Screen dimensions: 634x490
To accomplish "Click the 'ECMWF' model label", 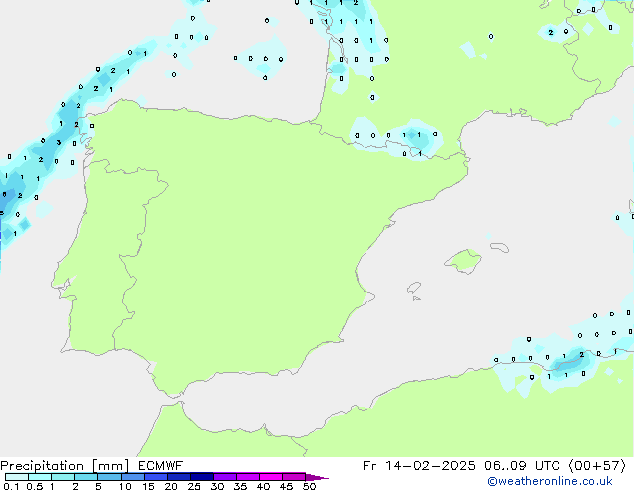I will (x=161, y=466).
